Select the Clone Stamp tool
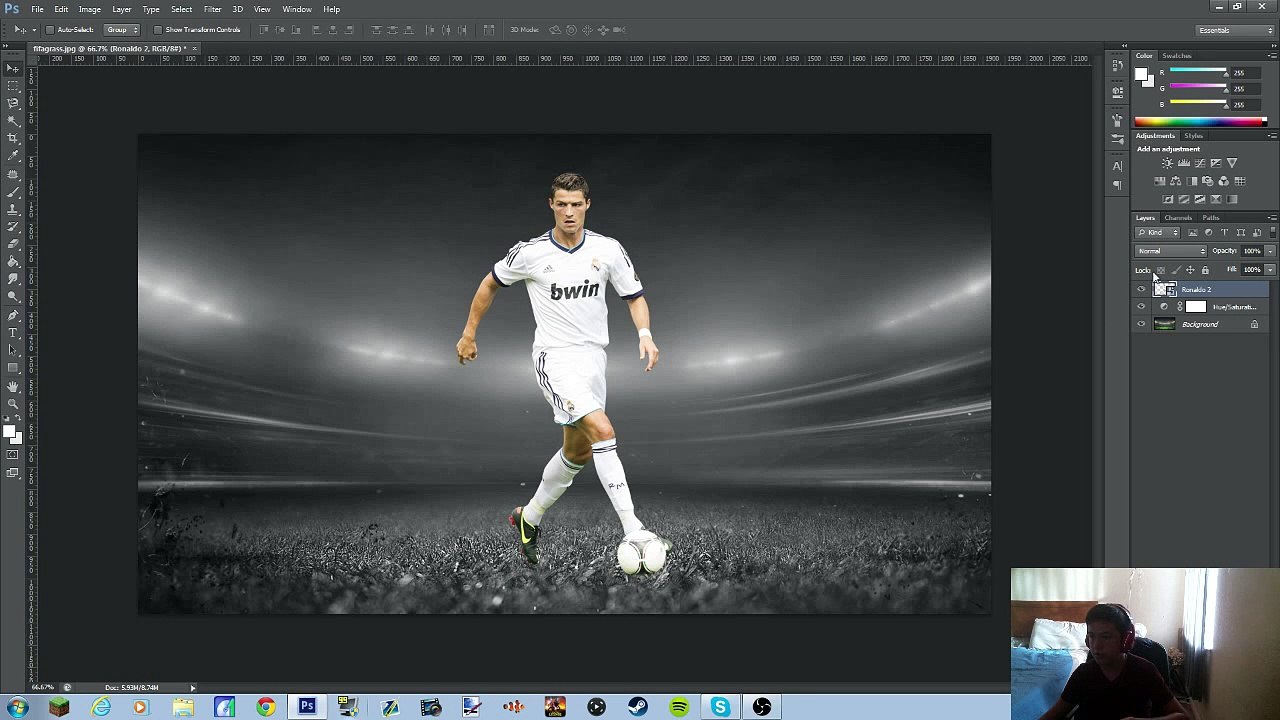Viewport: 1280px width, 720px height. 14,208
